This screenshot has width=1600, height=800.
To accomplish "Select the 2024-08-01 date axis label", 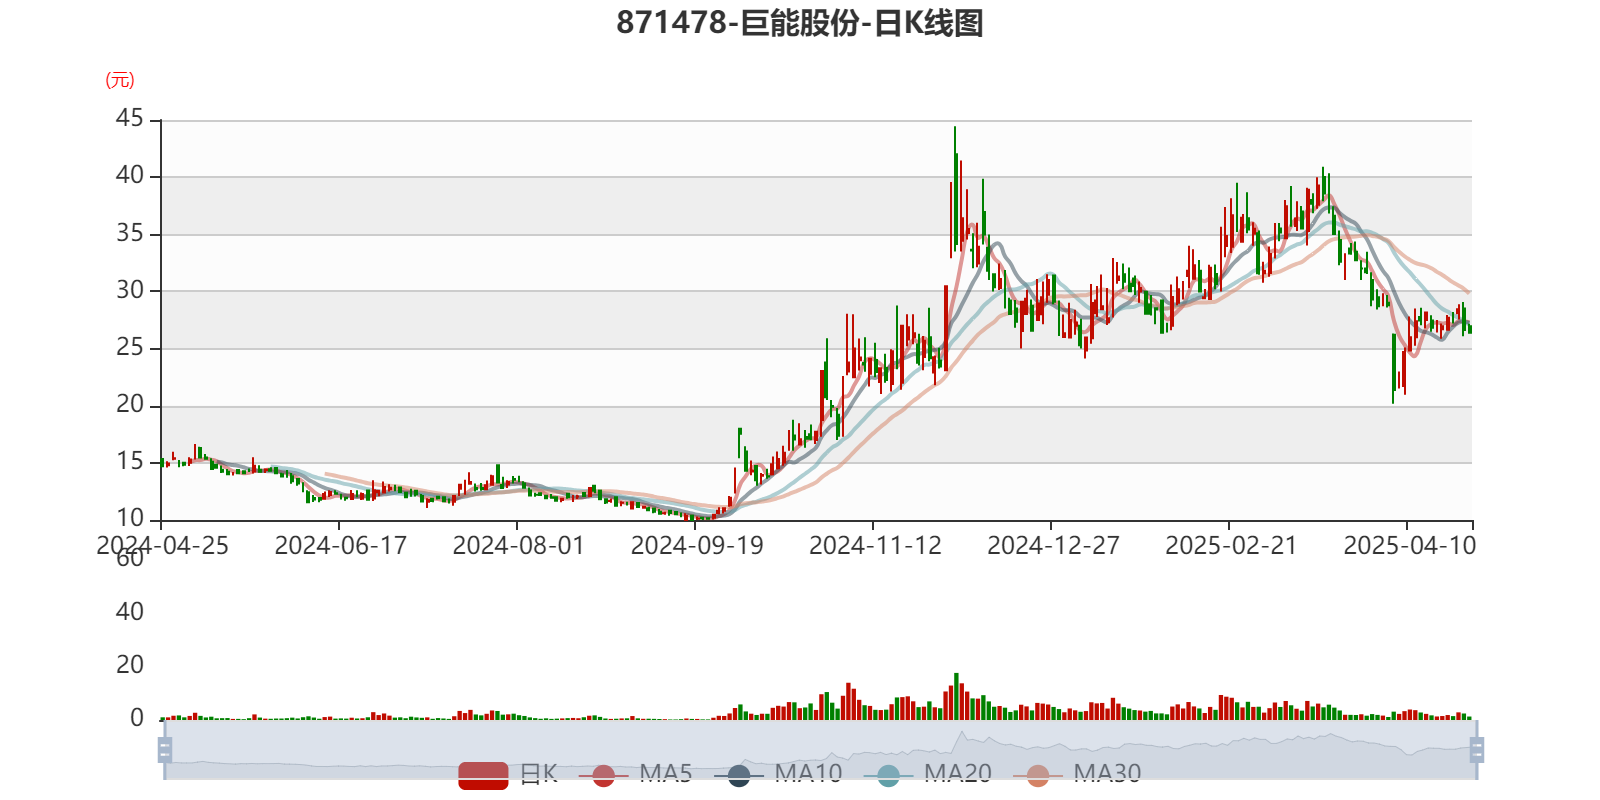I will 518,546.
